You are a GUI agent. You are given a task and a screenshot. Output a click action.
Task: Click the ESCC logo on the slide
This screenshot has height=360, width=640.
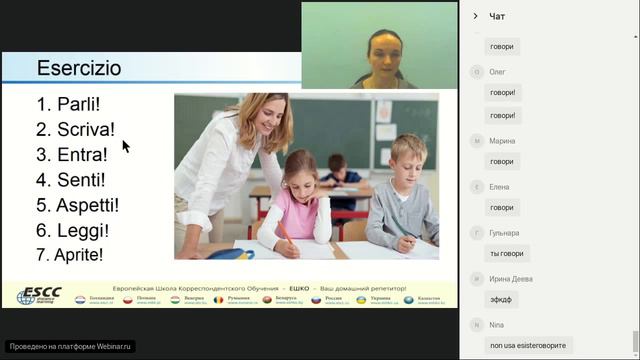39,296
